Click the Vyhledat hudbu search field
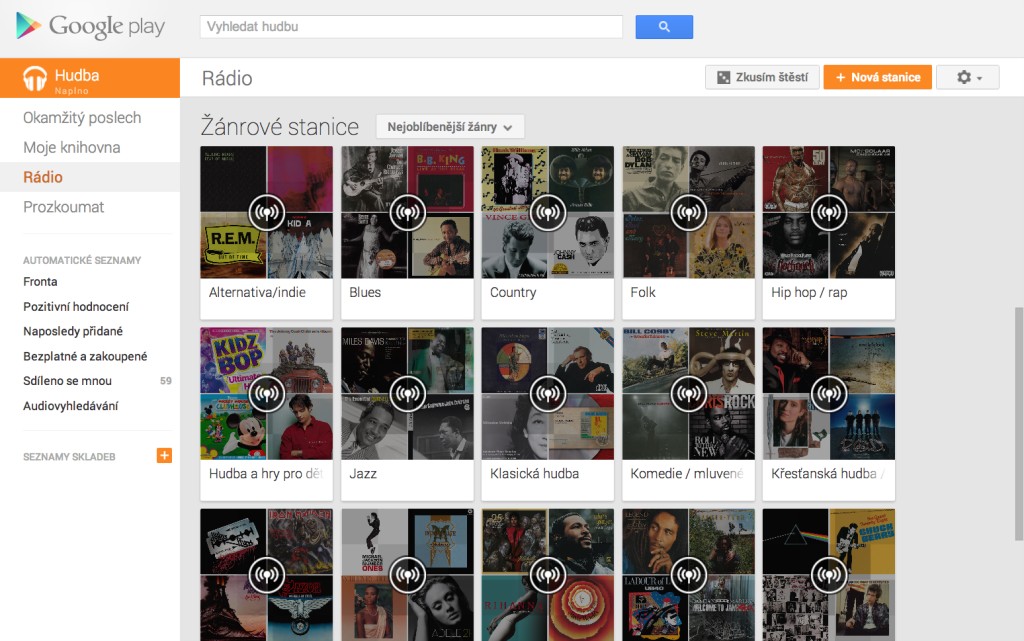The width and height of the screenshot is (1024, 641). (411, 27)
